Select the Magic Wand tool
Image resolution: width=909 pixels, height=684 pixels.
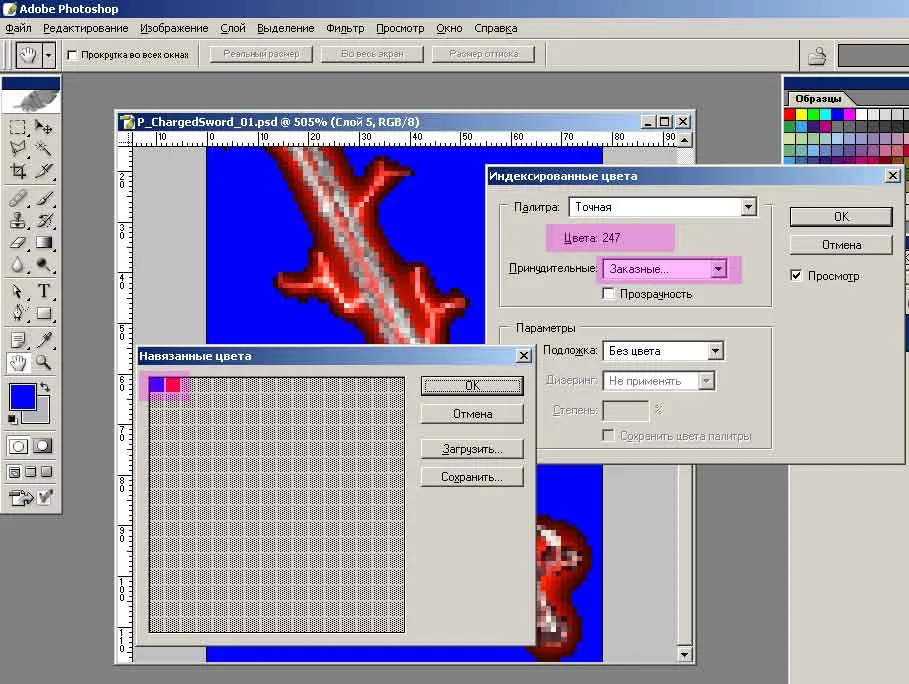coord(44,149)
